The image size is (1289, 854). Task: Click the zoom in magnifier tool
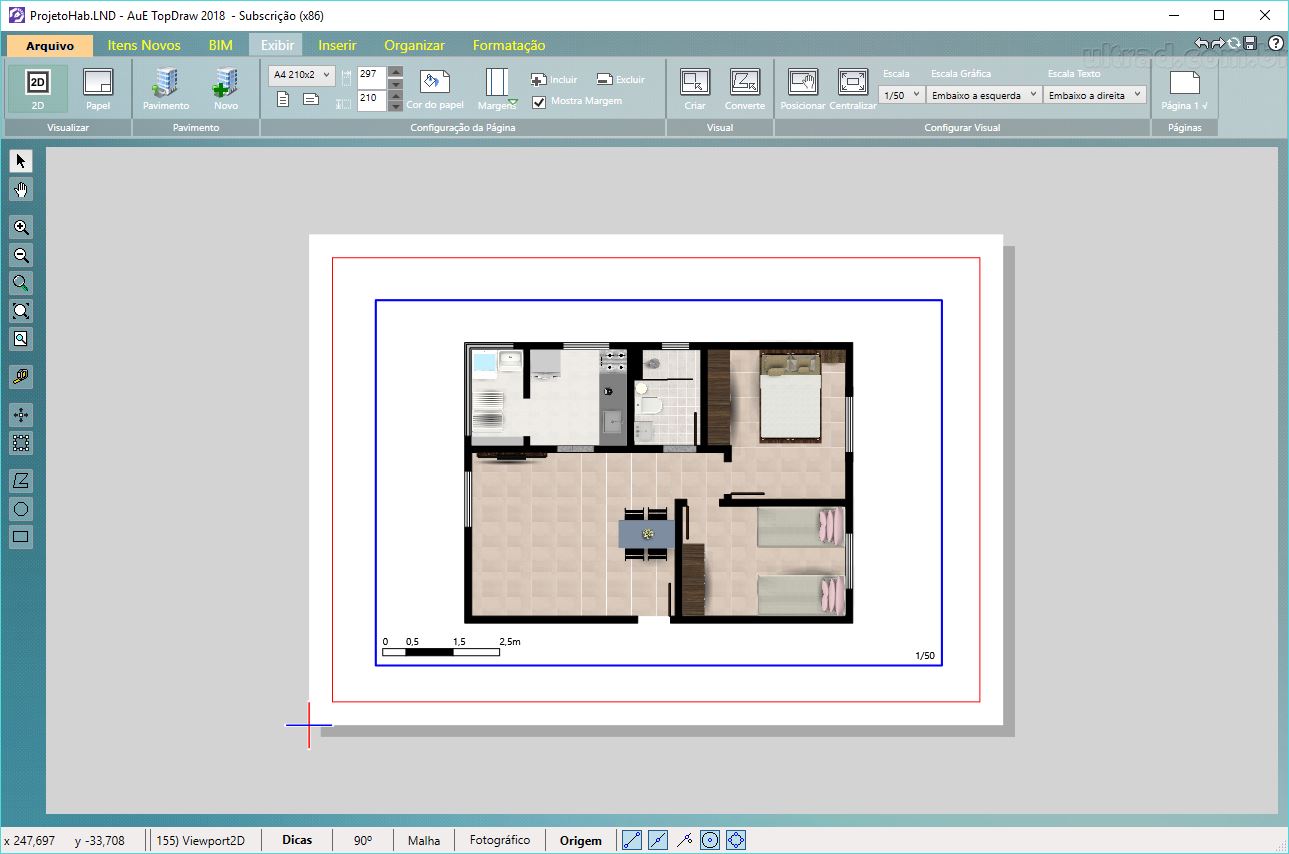21,227
